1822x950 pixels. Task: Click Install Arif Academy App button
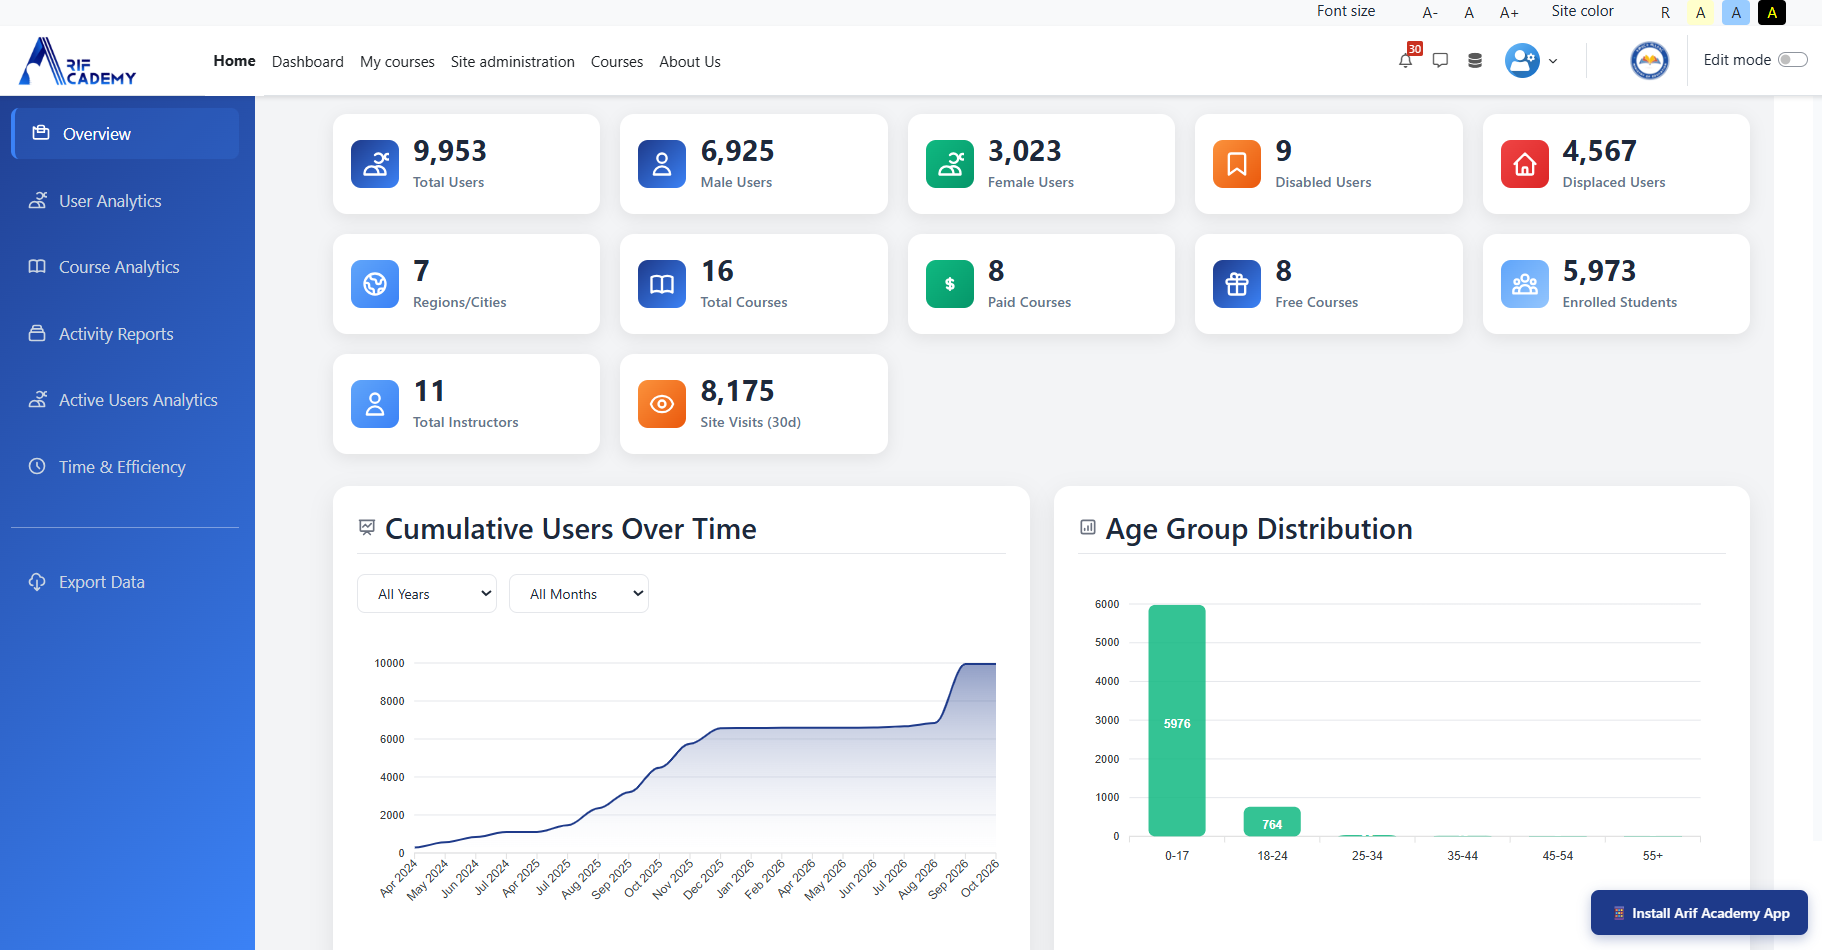pos(1699,913)
